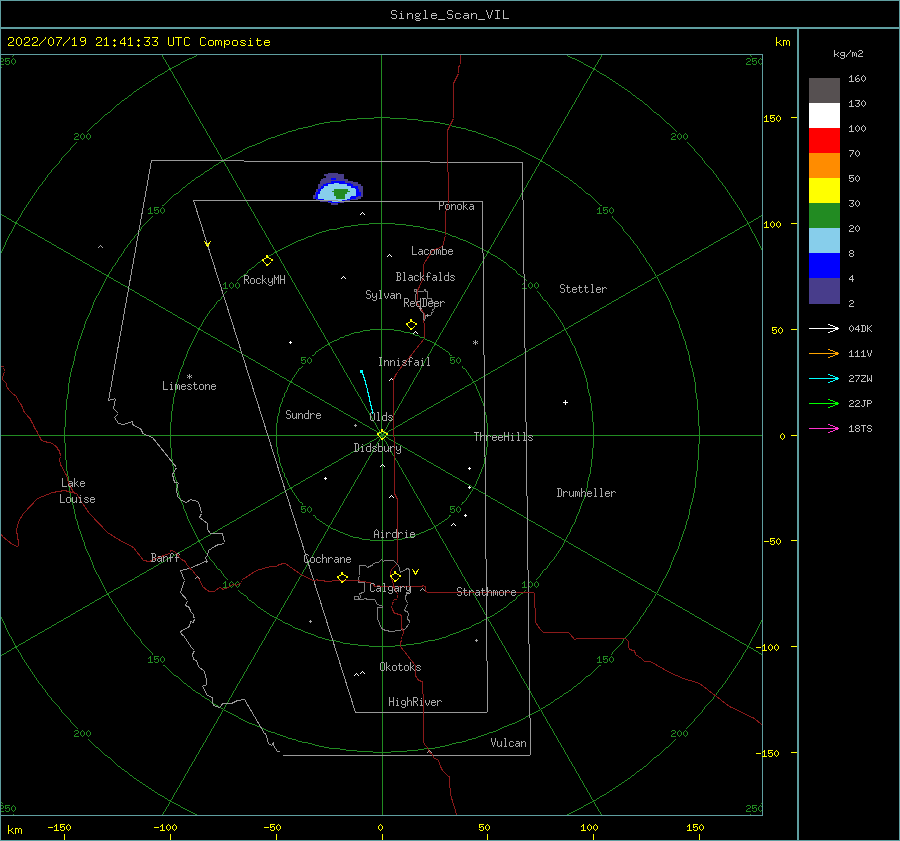Click the Okotoks label
The image size is (900, 841).
pyautogui.click(x=400, y=667)
